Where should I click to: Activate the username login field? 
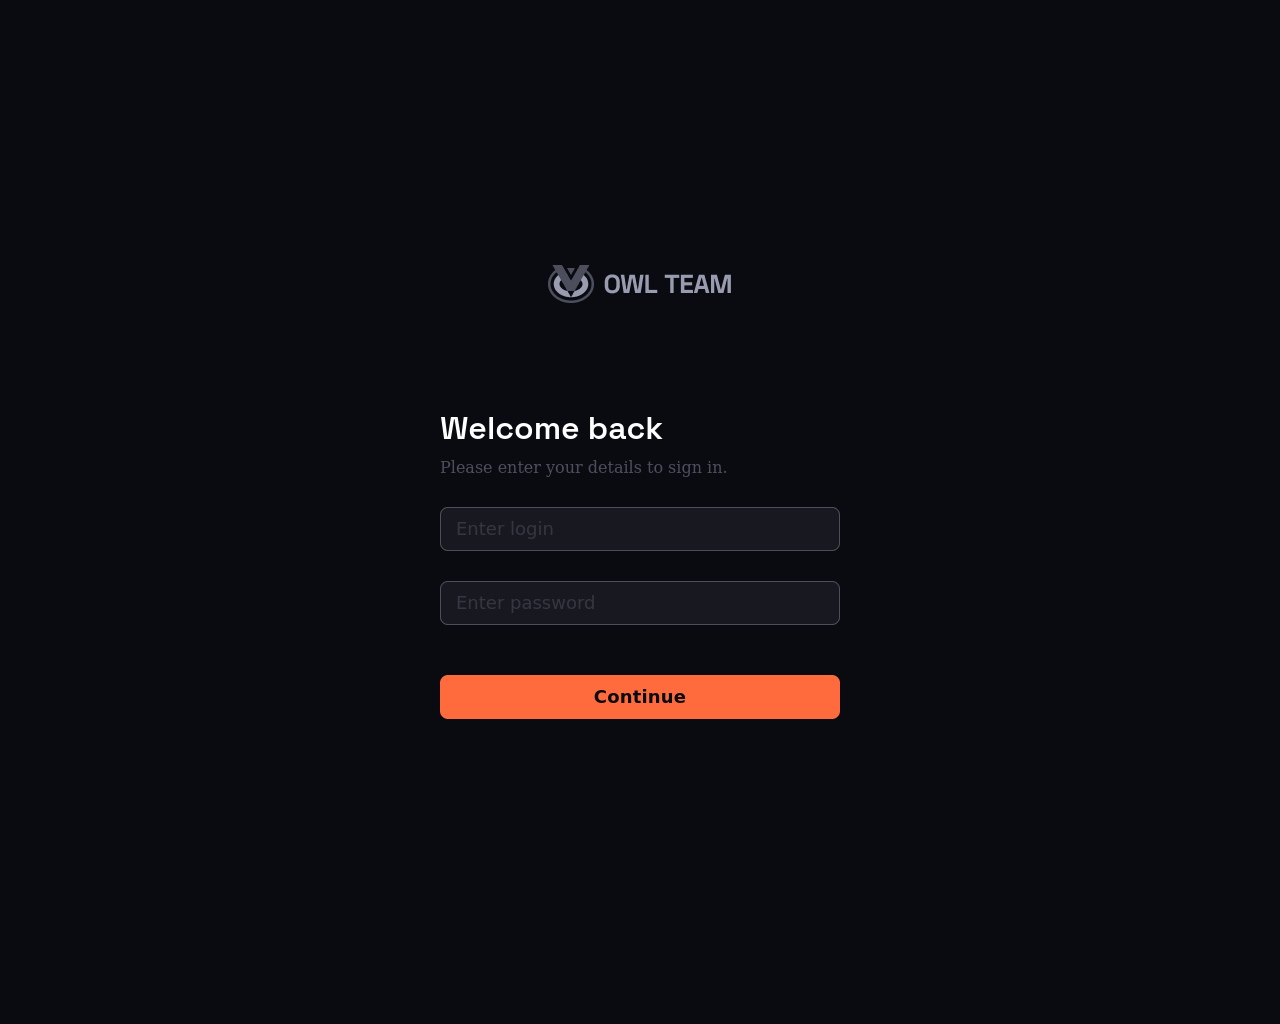point(640,529)
